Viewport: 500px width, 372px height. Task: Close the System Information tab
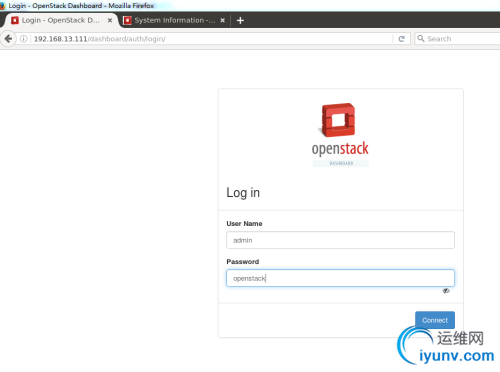pyautogui.click(x=223, y=20)
